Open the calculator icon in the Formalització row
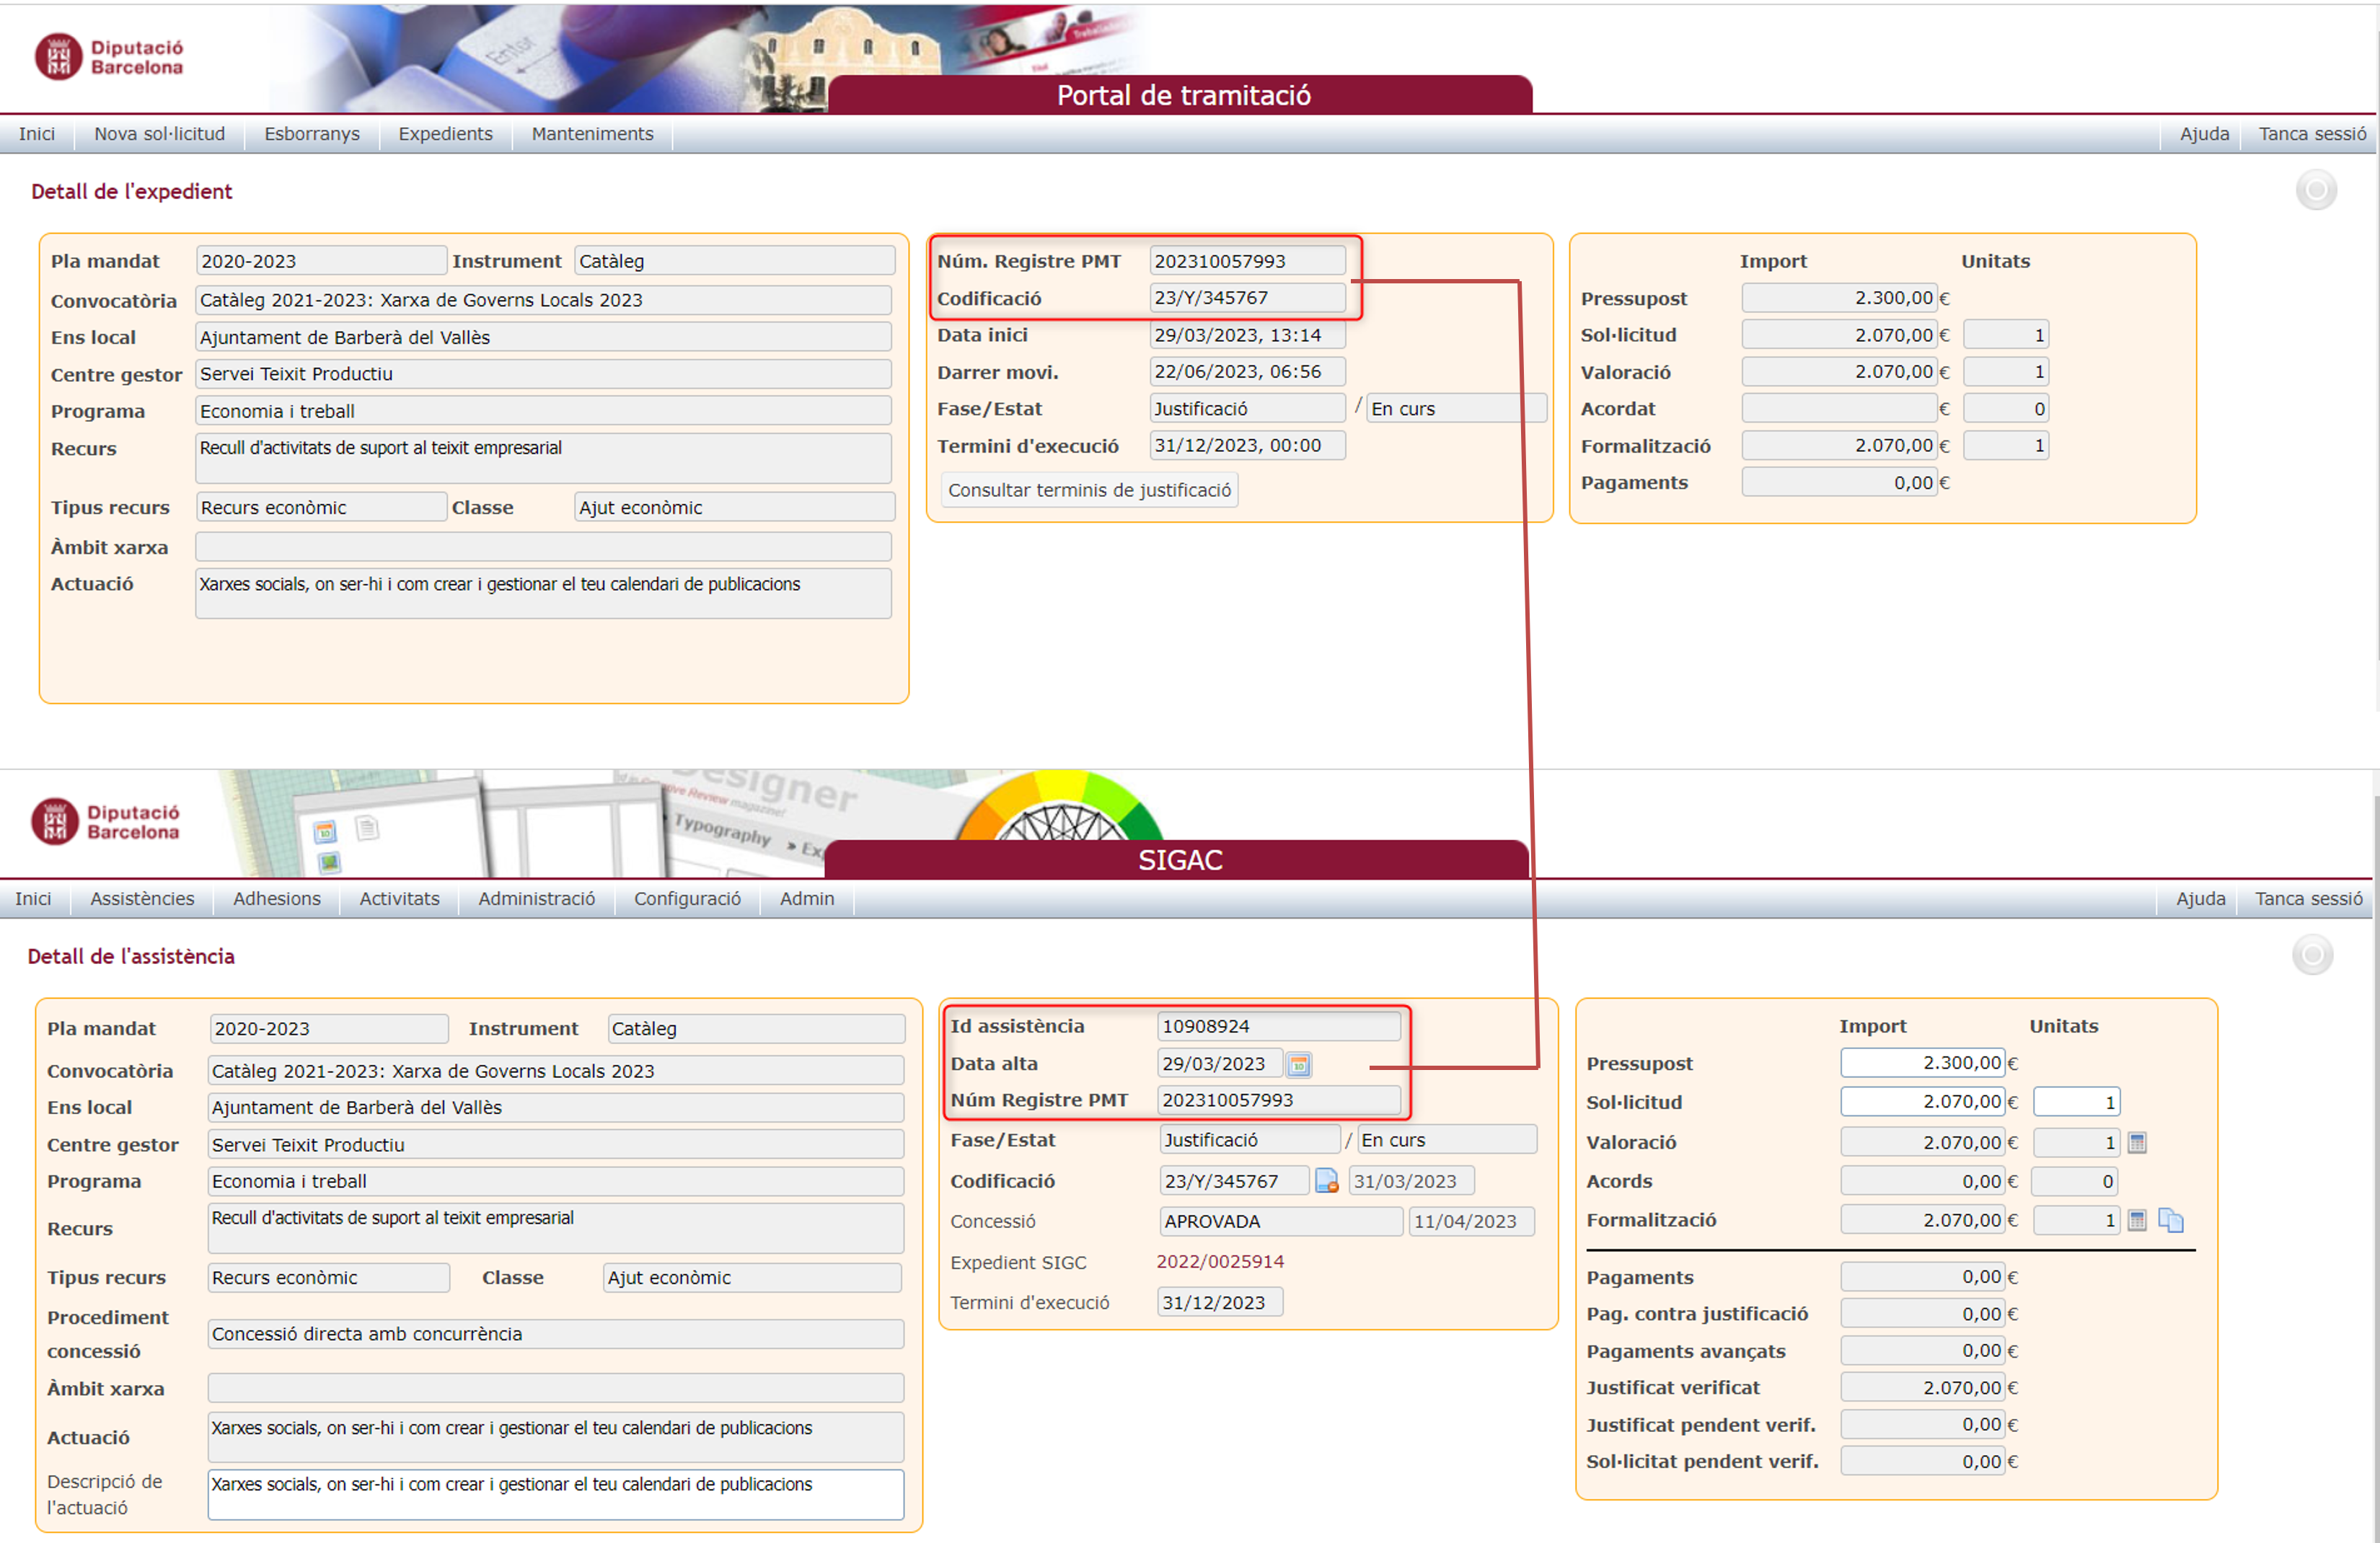Screen dimensions: 2380x1543 pos(2137,1220)
